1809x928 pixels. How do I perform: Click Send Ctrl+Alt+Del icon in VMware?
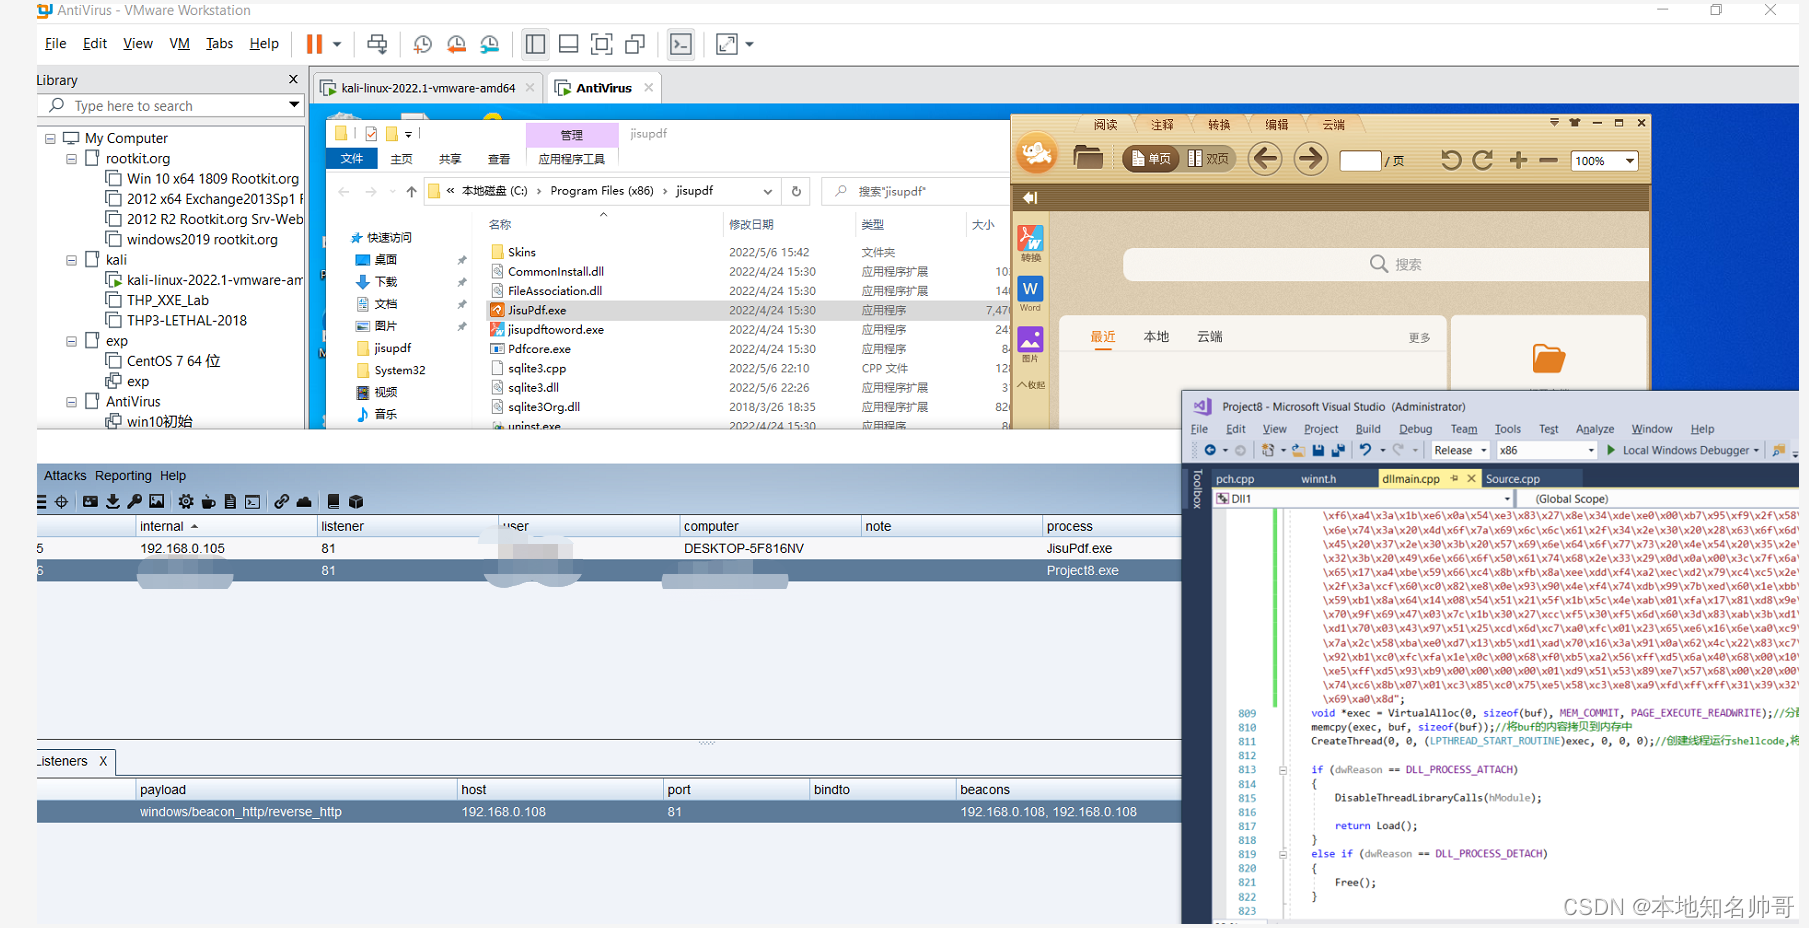(x=377, y=44)
